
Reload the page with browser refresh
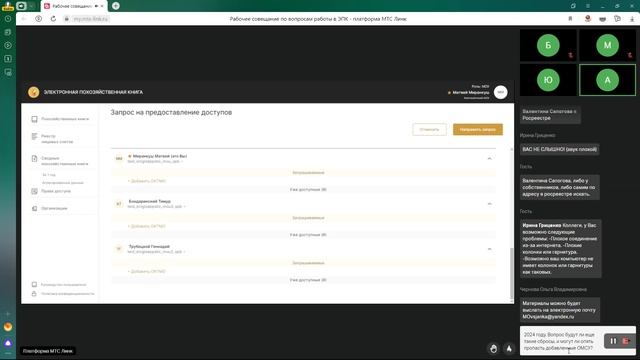pyautogui.click(x=53, y=19)
